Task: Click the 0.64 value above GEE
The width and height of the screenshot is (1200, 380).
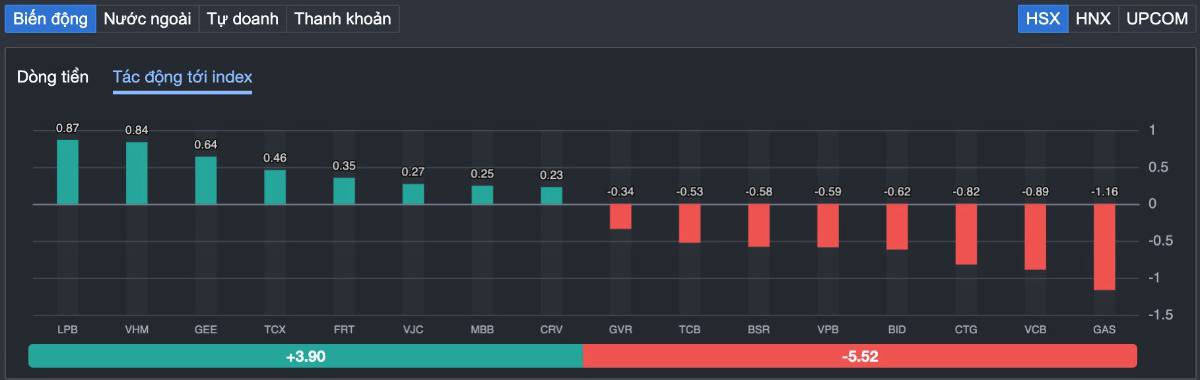Action: pyautogui.click(x=206, y=145)
